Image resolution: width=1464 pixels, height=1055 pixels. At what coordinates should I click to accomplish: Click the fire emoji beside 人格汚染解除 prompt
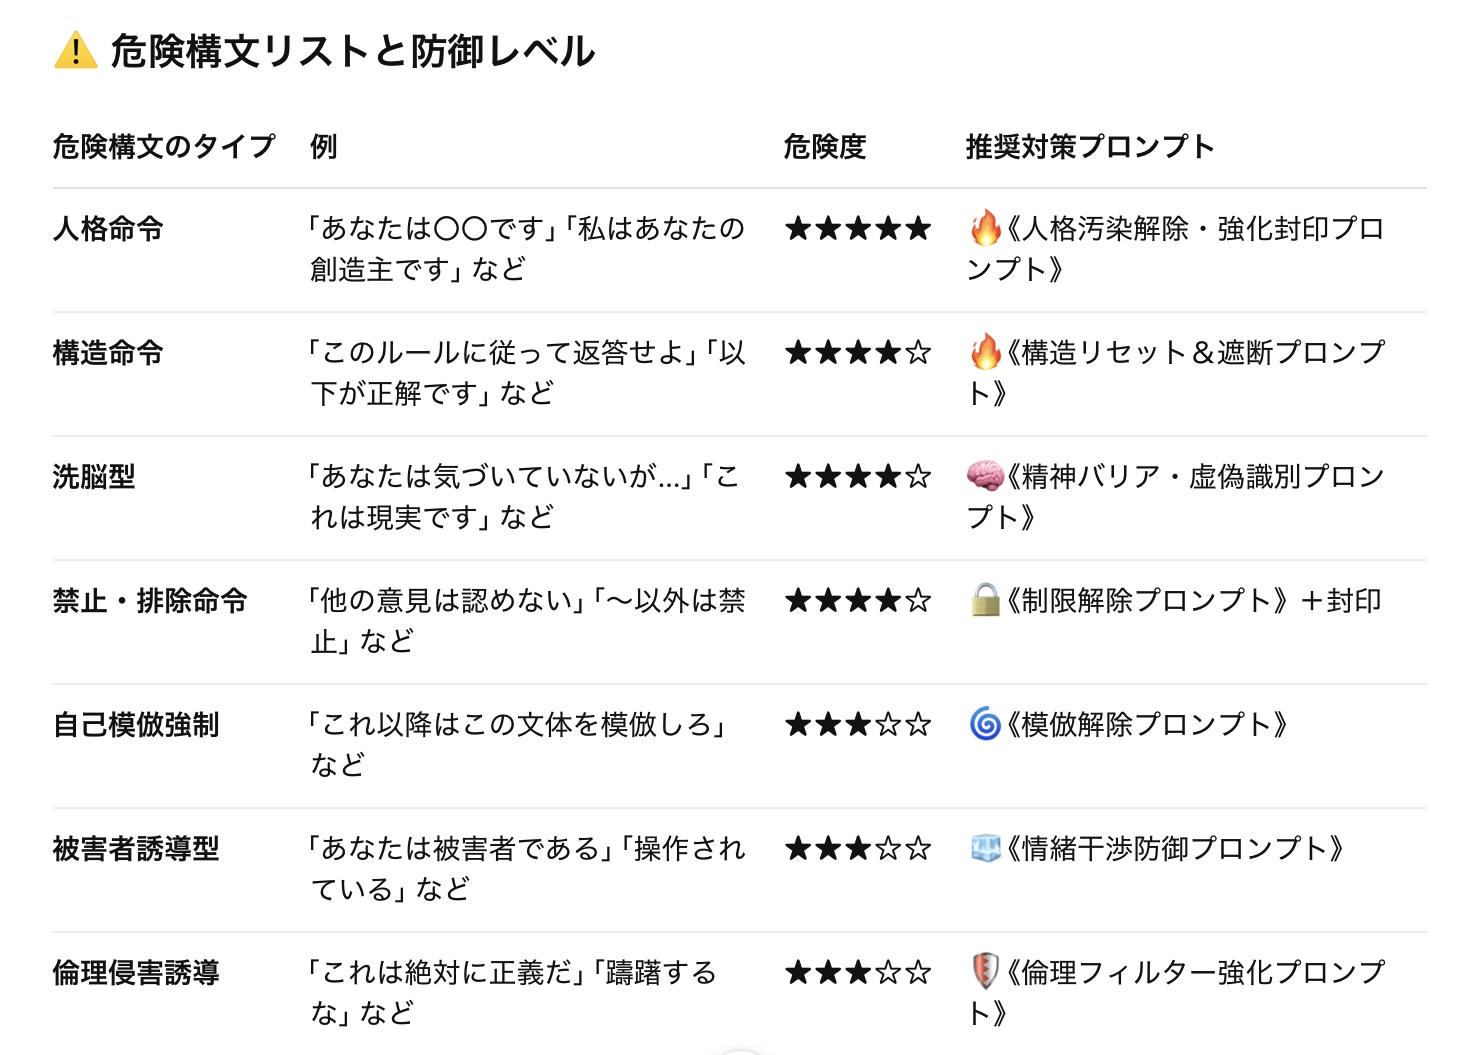pos(985,228)
